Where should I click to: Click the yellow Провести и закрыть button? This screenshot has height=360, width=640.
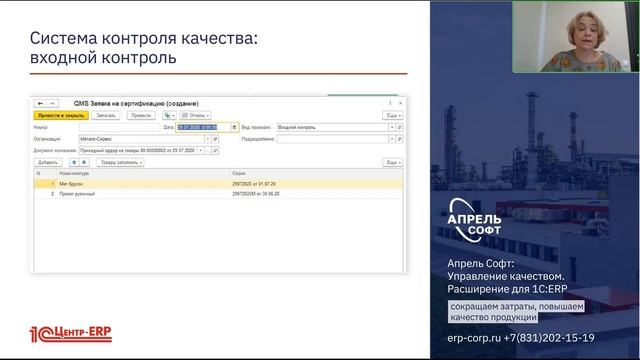click(x=61, y=116)
